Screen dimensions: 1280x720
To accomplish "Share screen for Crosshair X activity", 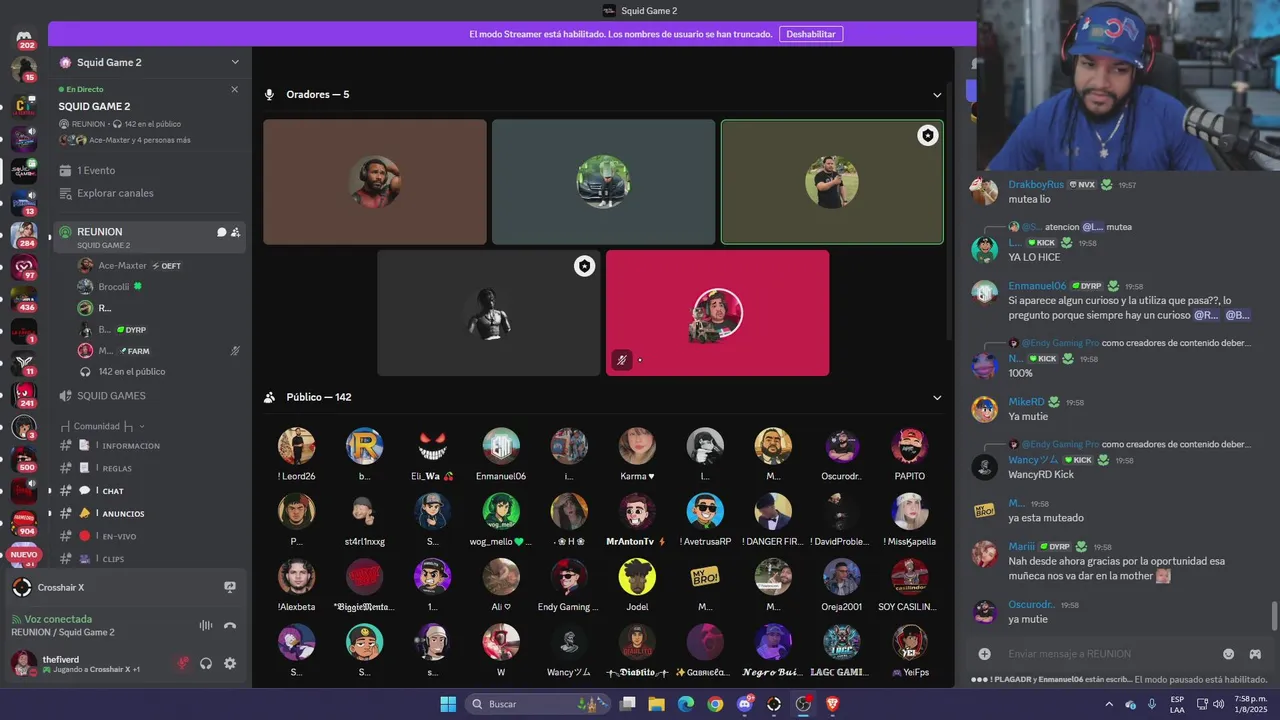I will coord(230,587).
